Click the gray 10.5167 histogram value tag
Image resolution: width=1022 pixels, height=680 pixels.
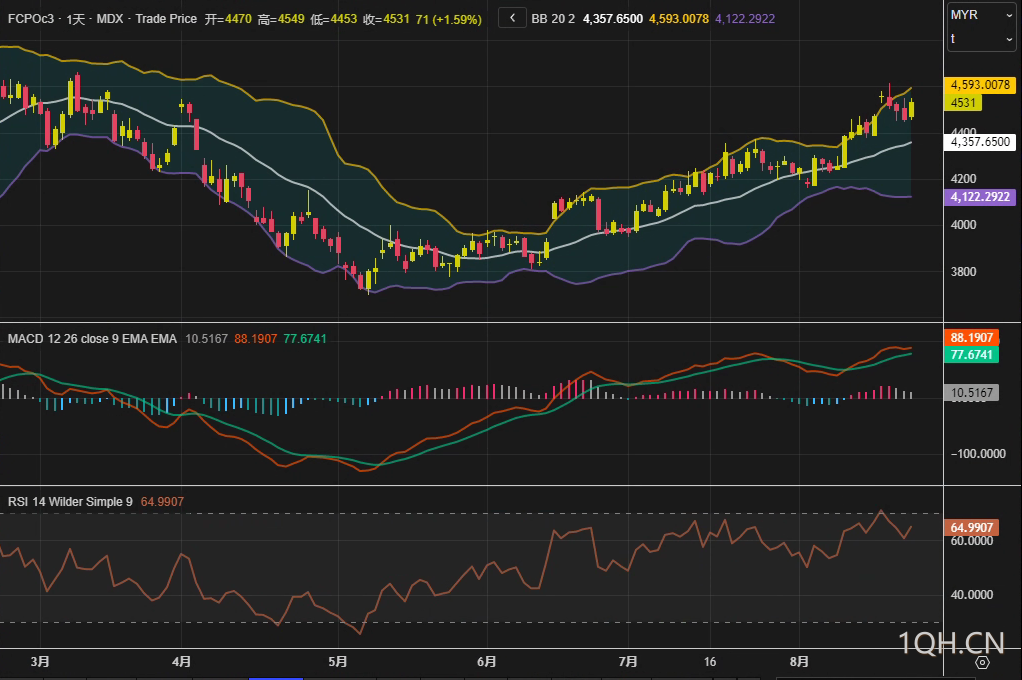coord(972,393)
